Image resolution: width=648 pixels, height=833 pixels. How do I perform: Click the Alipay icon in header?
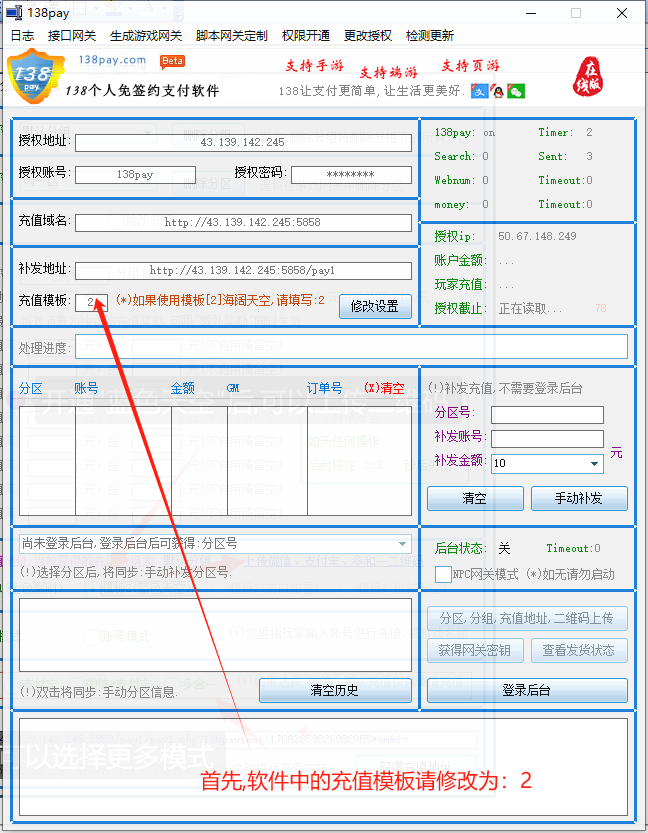pyautogui.click(x=480, y=91)
